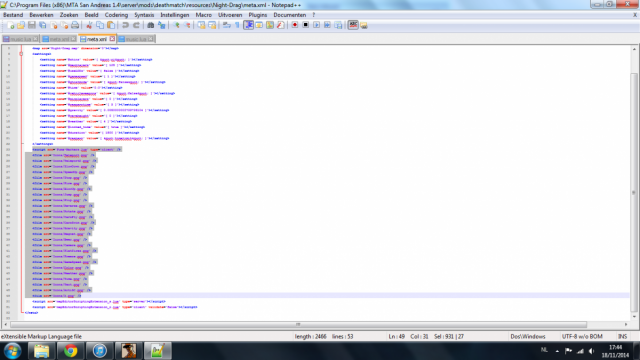Open the Documenten menu
Image resolution: width=640 pixels, height=360 pixels.
[x=289, y=15]
